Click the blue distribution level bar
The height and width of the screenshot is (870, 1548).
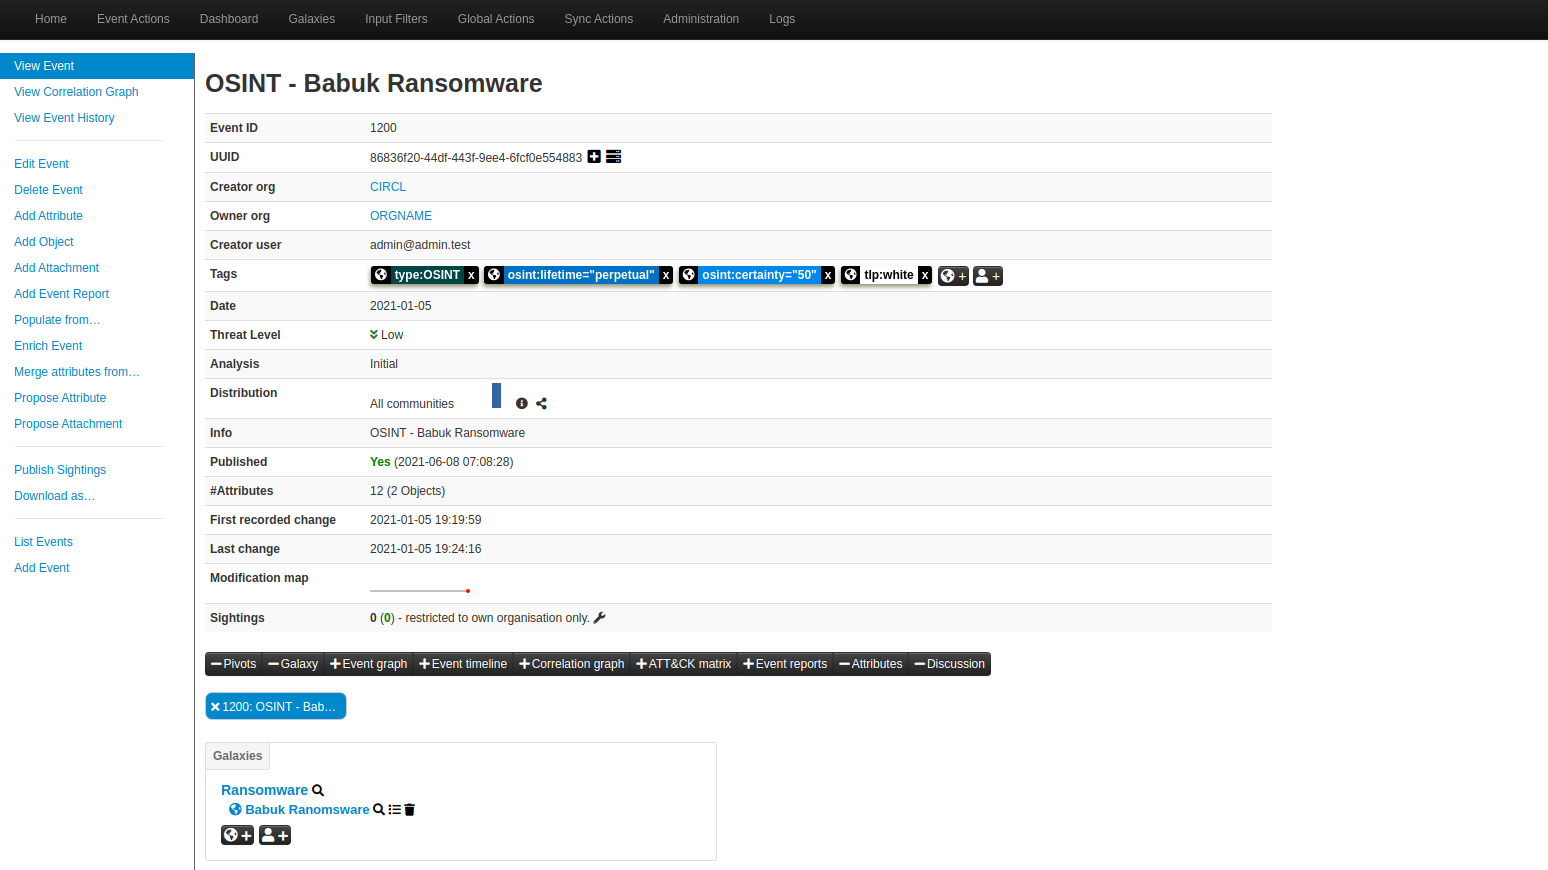tap(496, 395)
